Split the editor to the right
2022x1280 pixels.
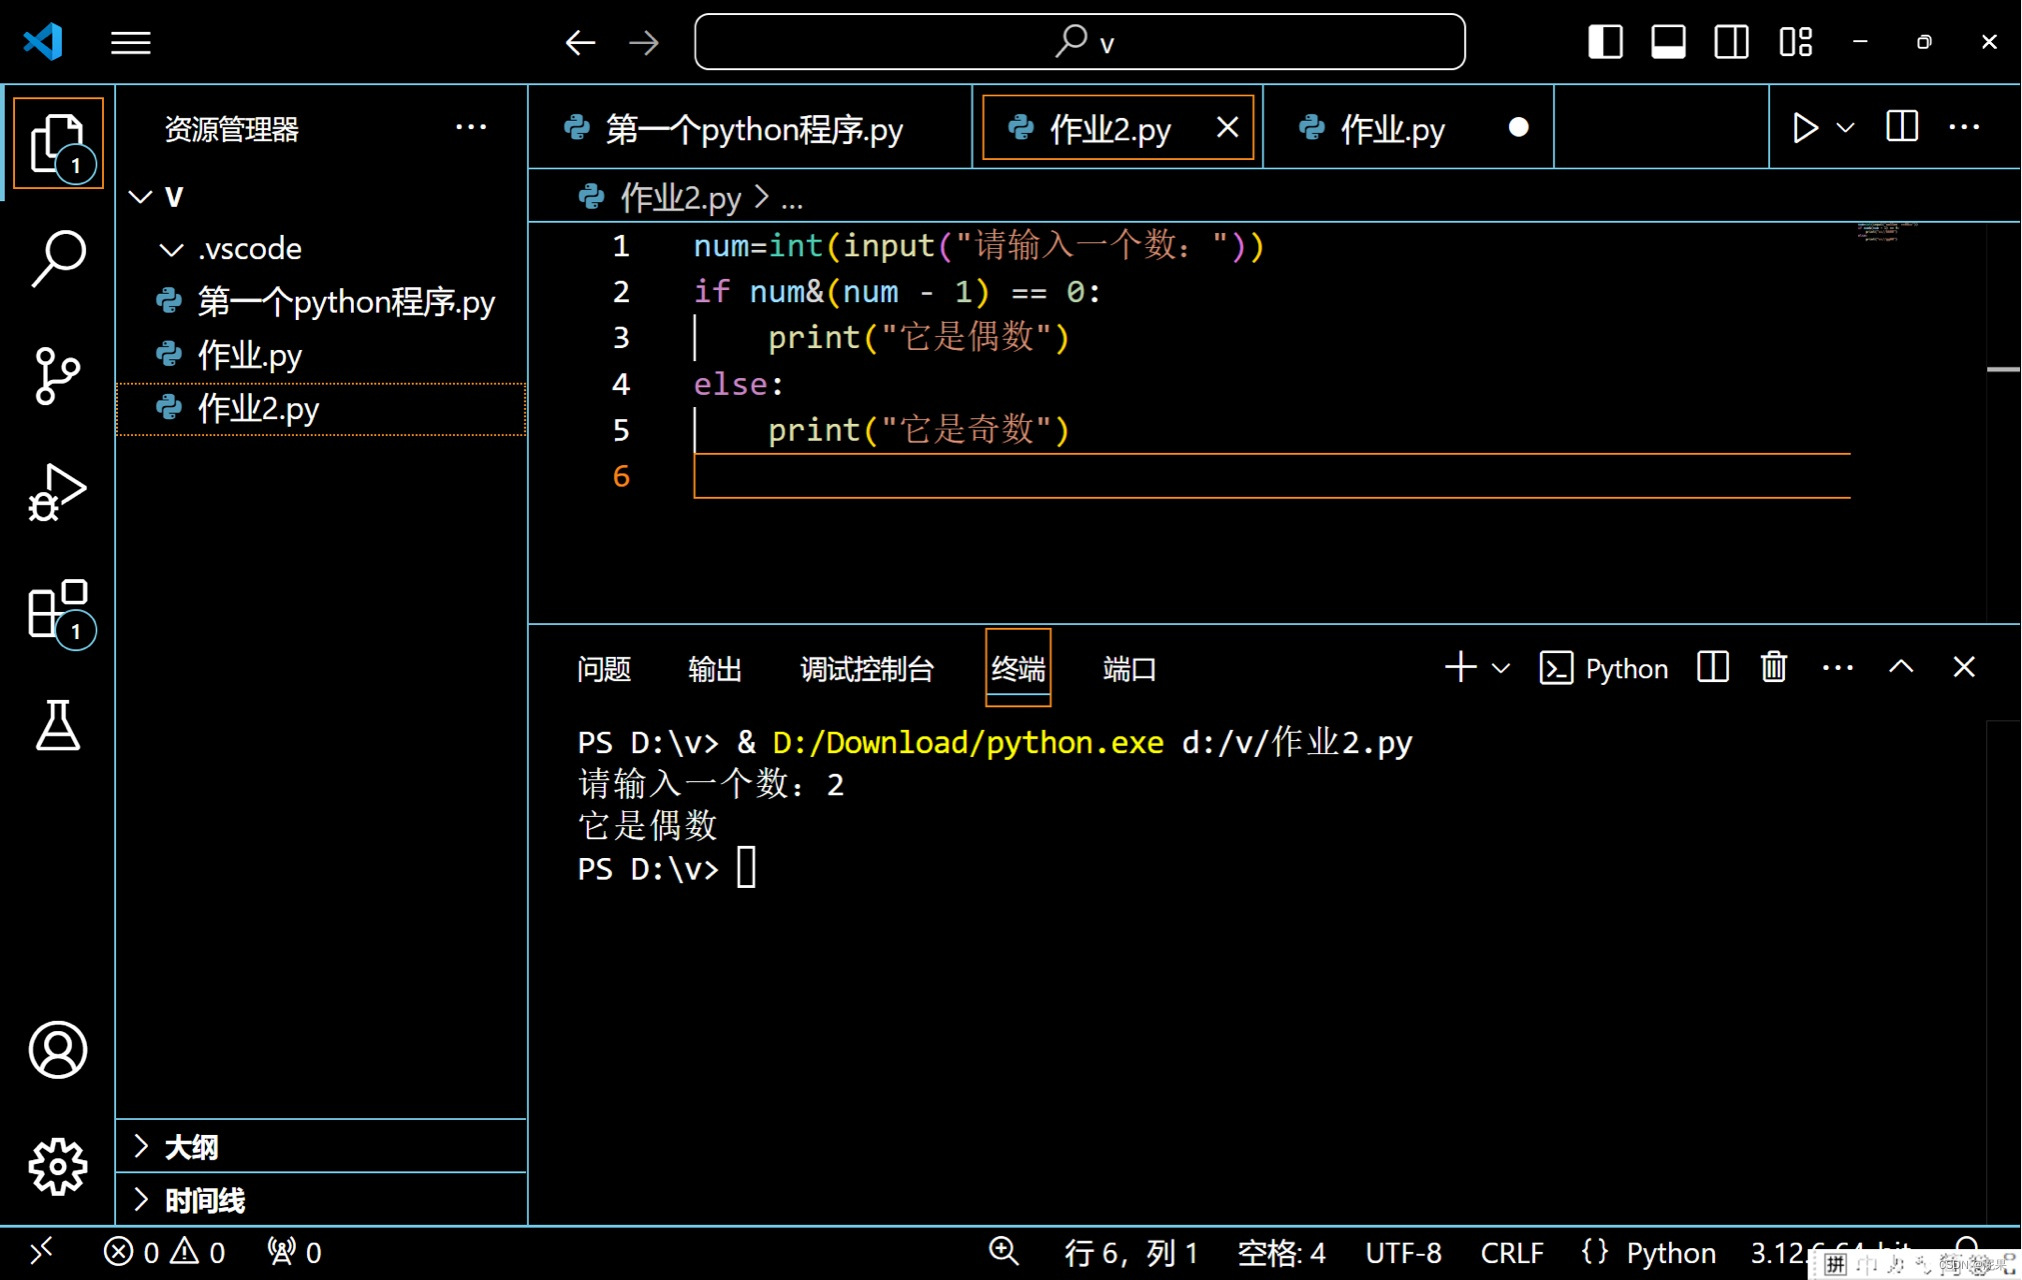[x=1902, y=127]
